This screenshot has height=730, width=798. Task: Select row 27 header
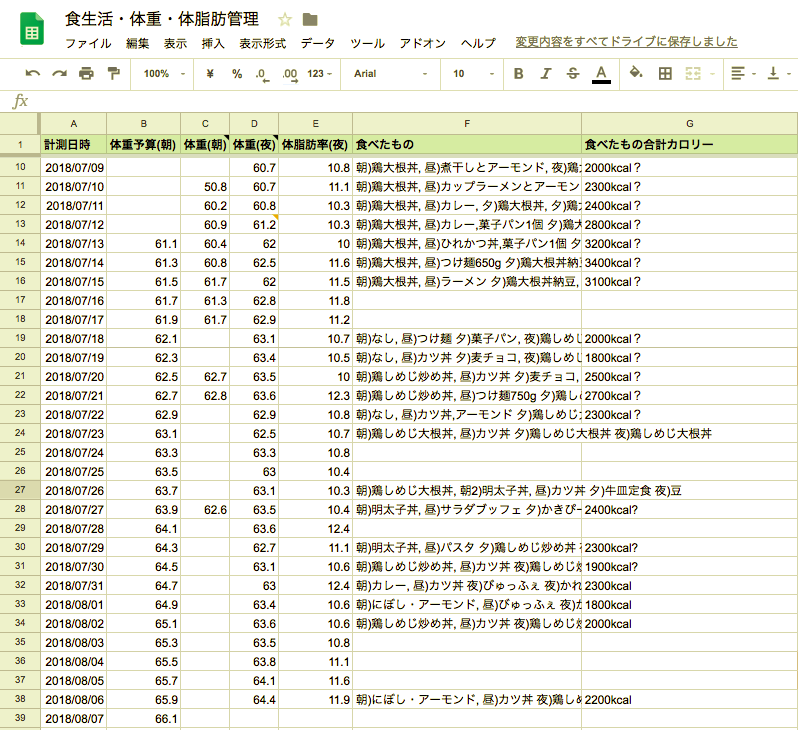[20, 490]
